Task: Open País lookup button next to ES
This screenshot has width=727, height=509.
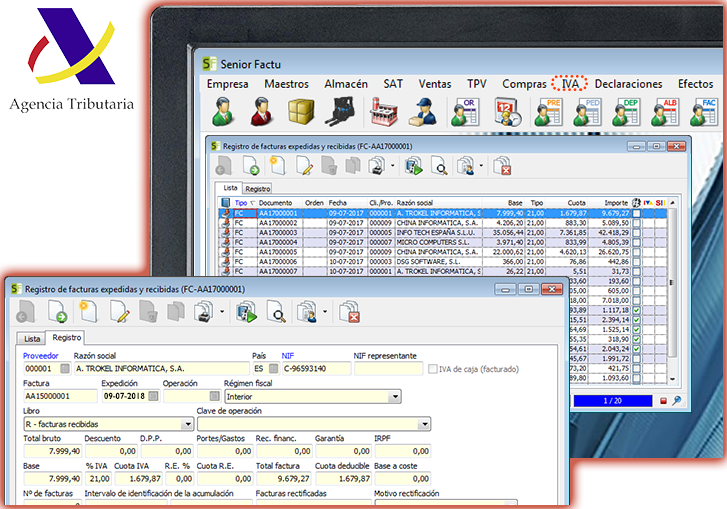Action: click(x=274, y=369)
